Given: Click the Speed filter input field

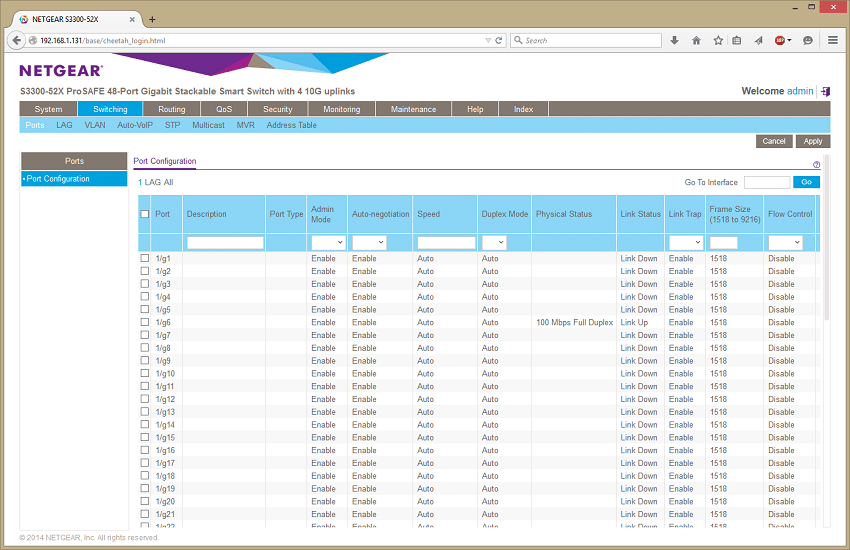Looking at the screenshot, I should point(446,242).
